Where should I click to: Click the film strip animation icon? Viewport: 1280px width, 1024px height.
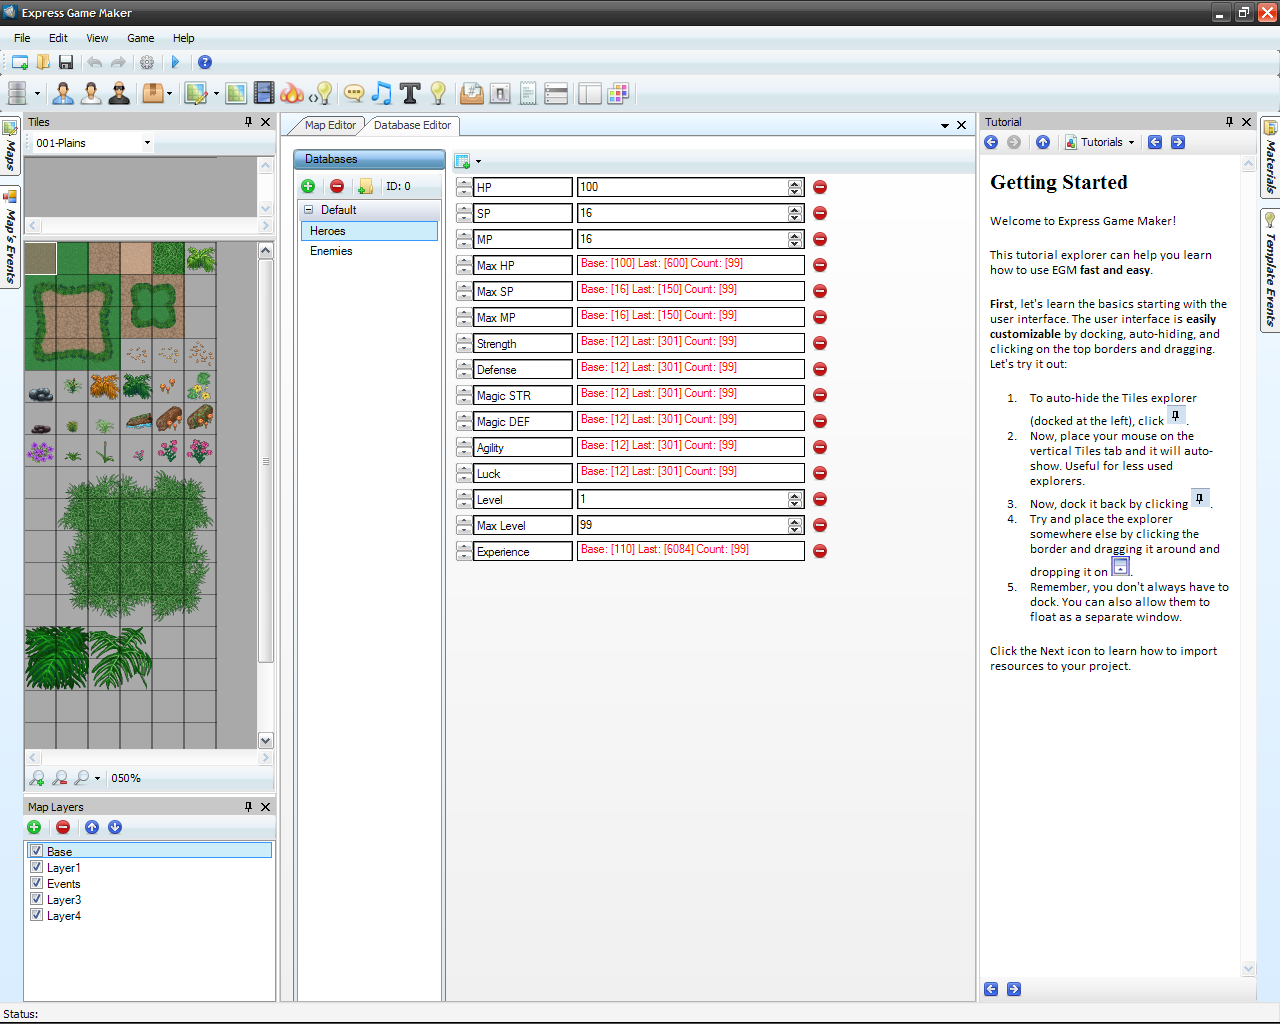(264, 93)
